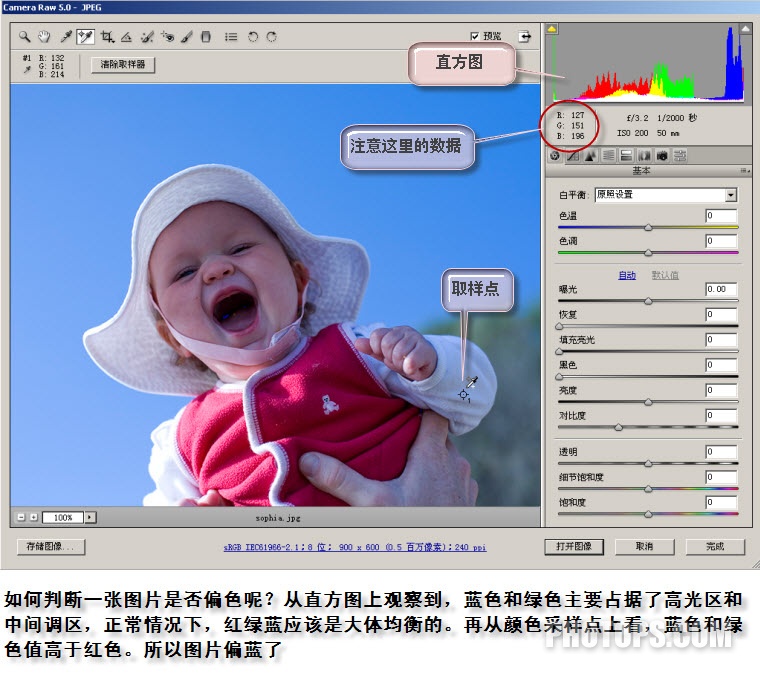Click the 100% zoom level field

63,517
